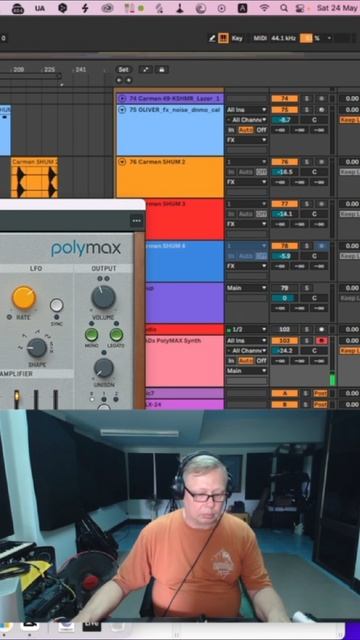
Task: Arm track 76 for recording
Action: click(321, 162)
